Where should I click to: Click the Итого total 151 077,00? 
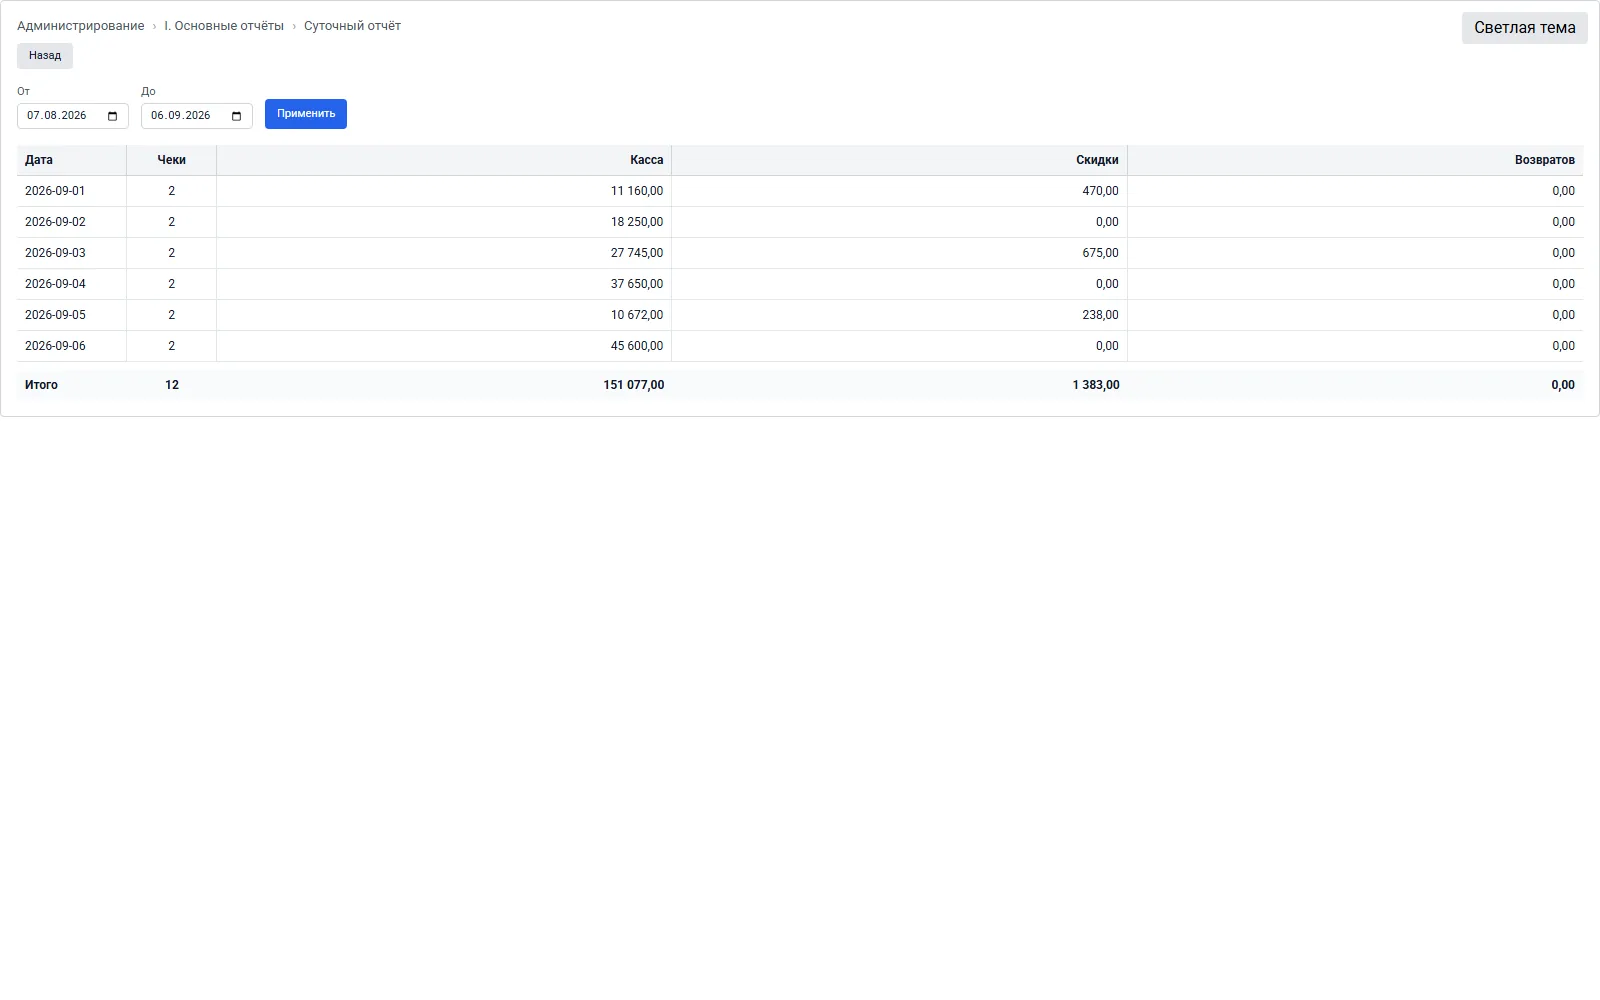634,385
